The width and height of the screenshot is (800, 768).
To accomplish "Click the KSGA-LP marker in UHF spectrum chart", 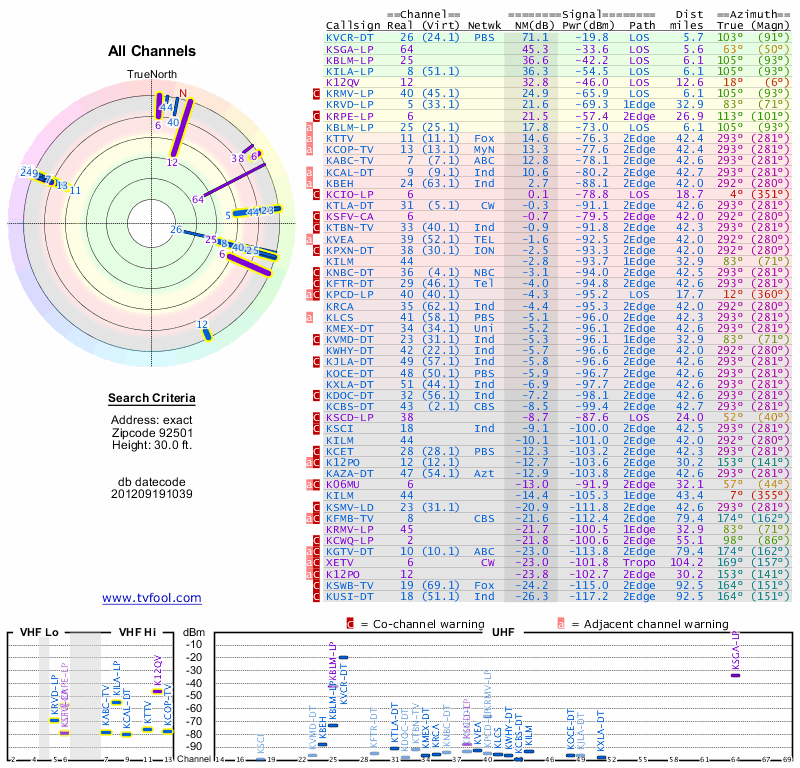I will coord(735,675).
